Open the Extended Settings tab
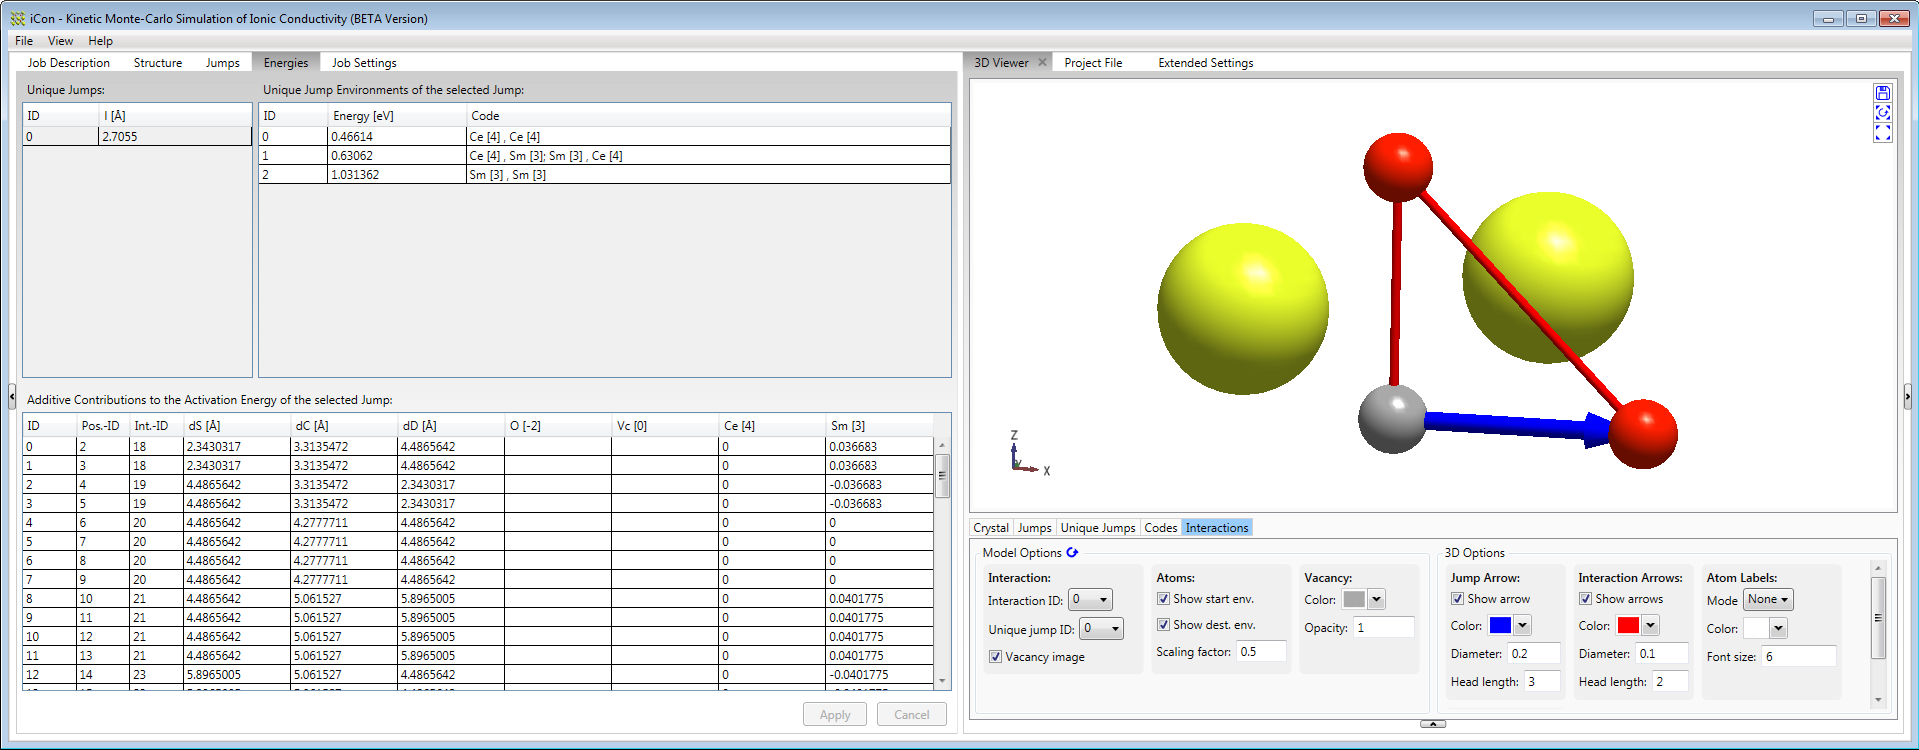 1205,62
